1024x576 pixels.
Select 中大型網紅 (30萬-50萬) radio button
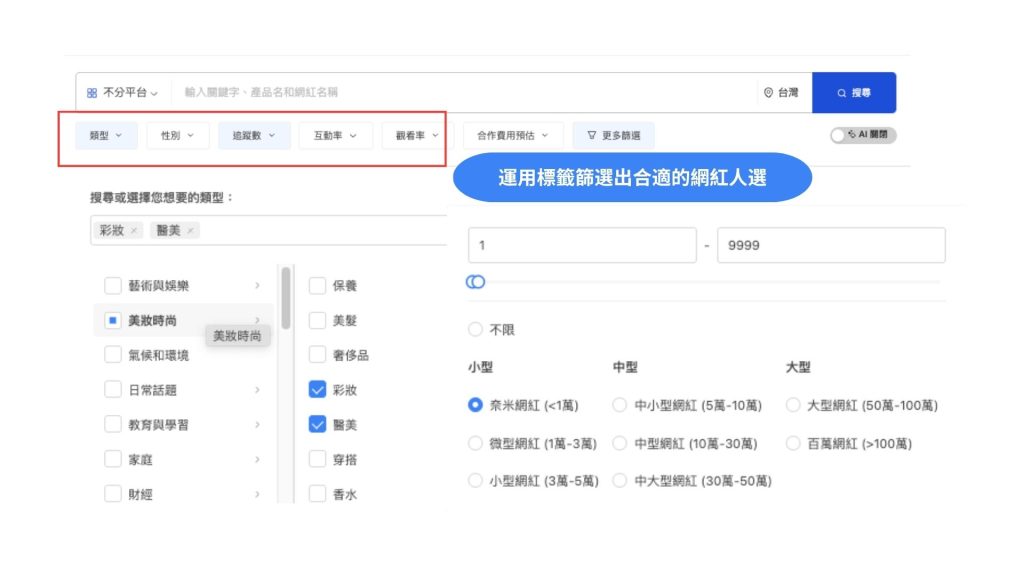620,481
